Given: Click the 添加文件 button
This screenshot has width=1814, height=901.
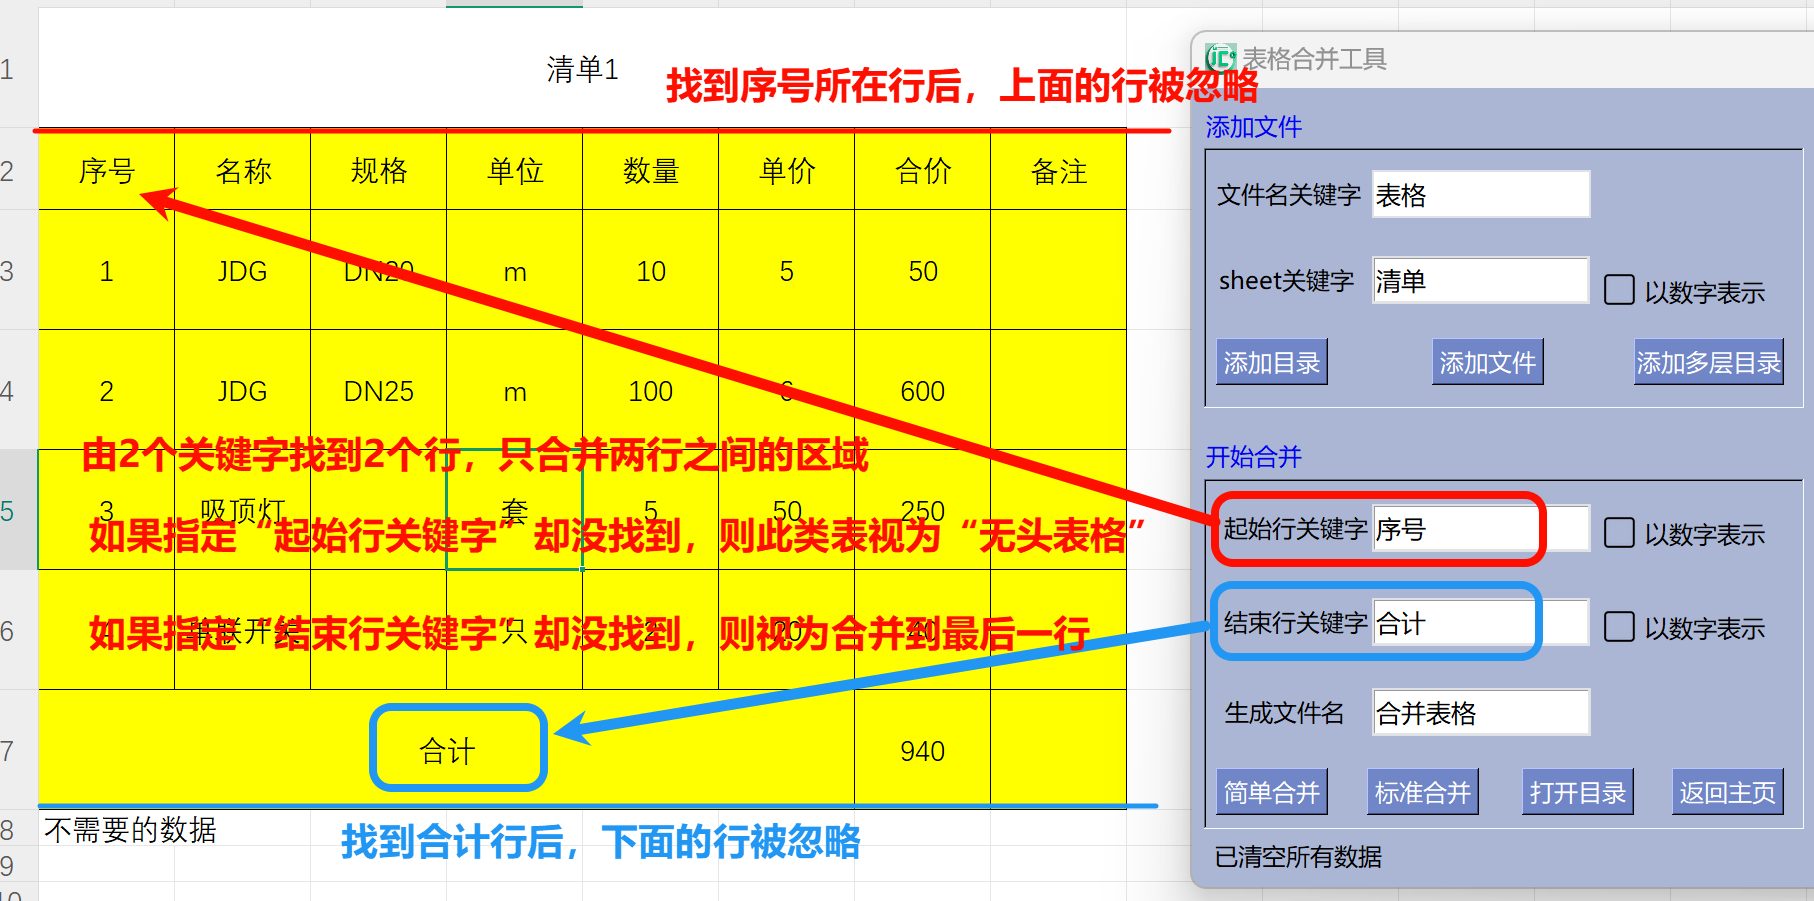Looking at the screenshot, I should pos(1487,361).
